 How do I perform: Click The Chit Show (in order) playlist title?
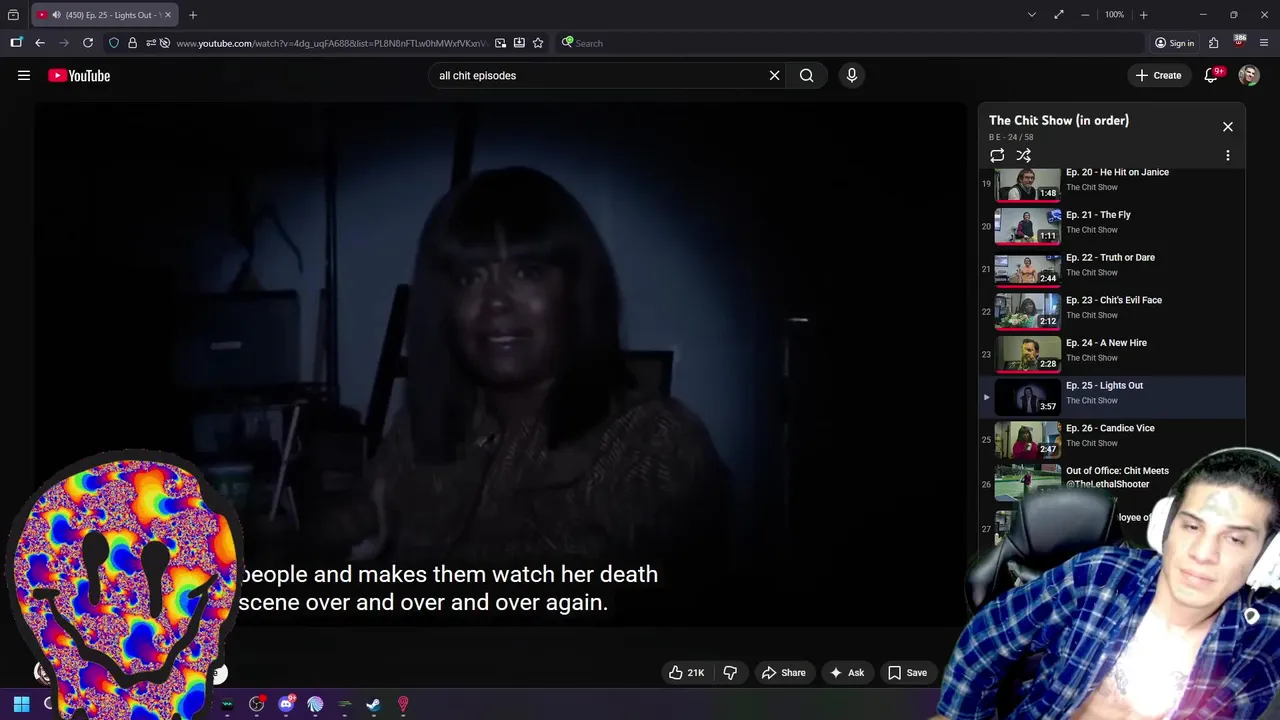click(x=1059, y=120)
